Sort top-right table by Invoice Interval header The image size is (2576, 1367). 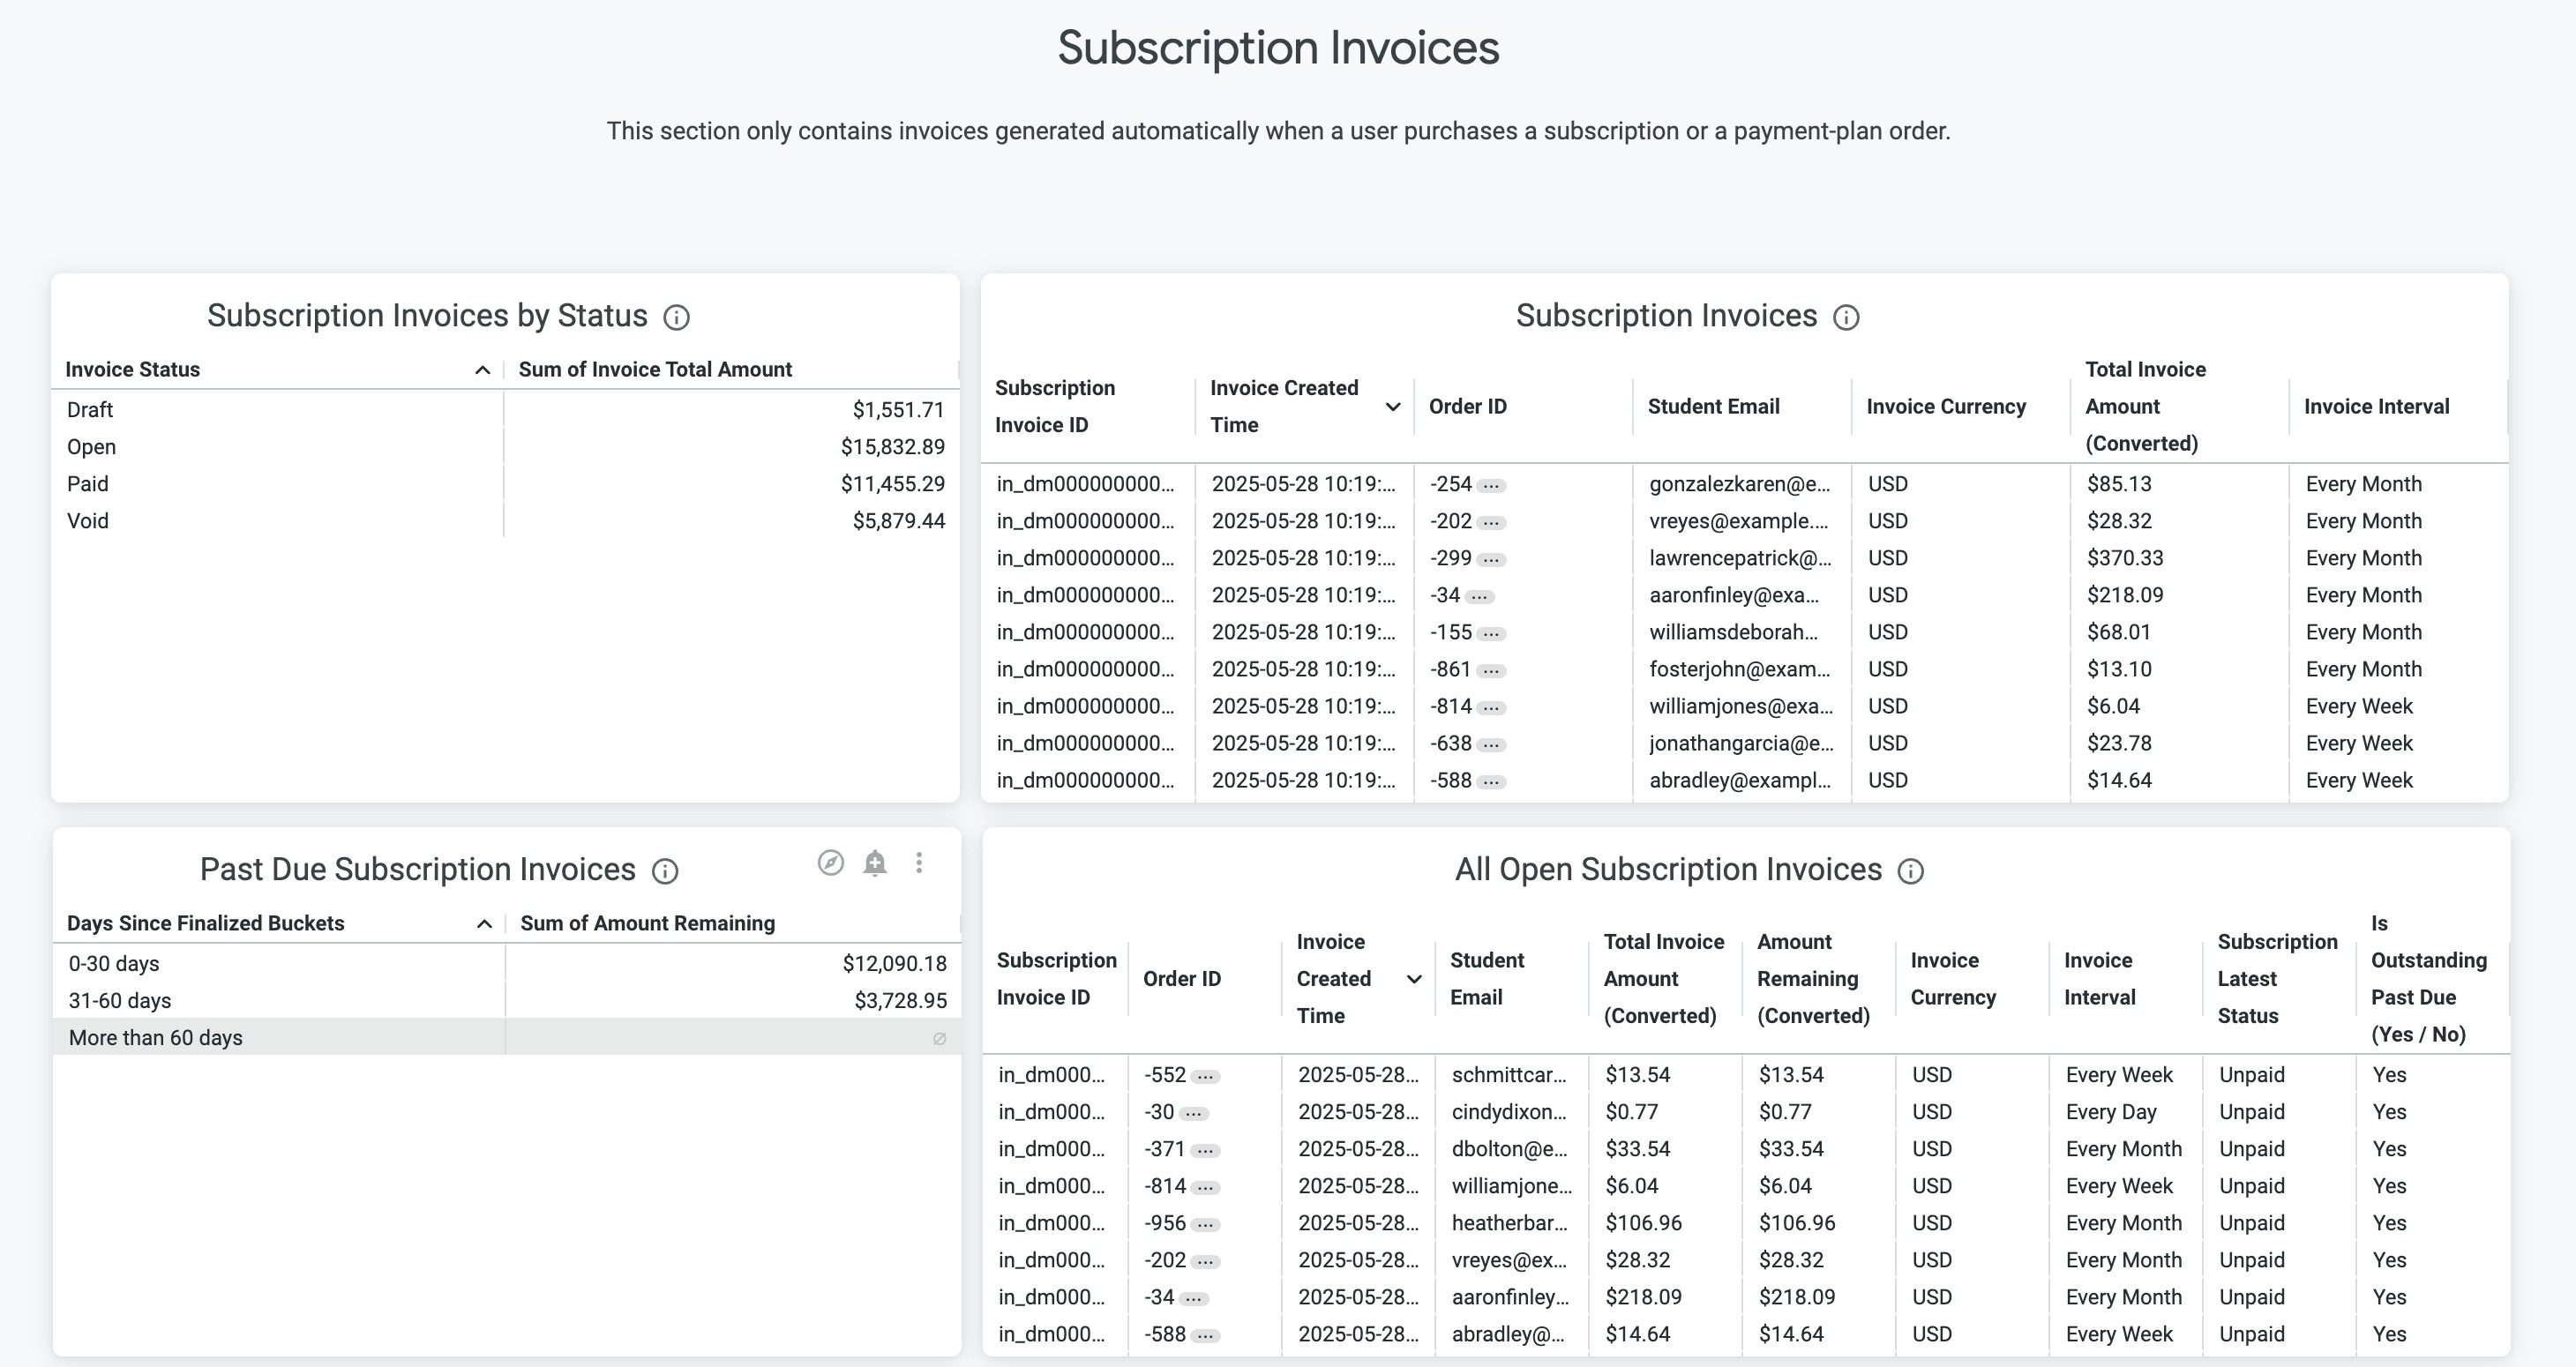2376,406
